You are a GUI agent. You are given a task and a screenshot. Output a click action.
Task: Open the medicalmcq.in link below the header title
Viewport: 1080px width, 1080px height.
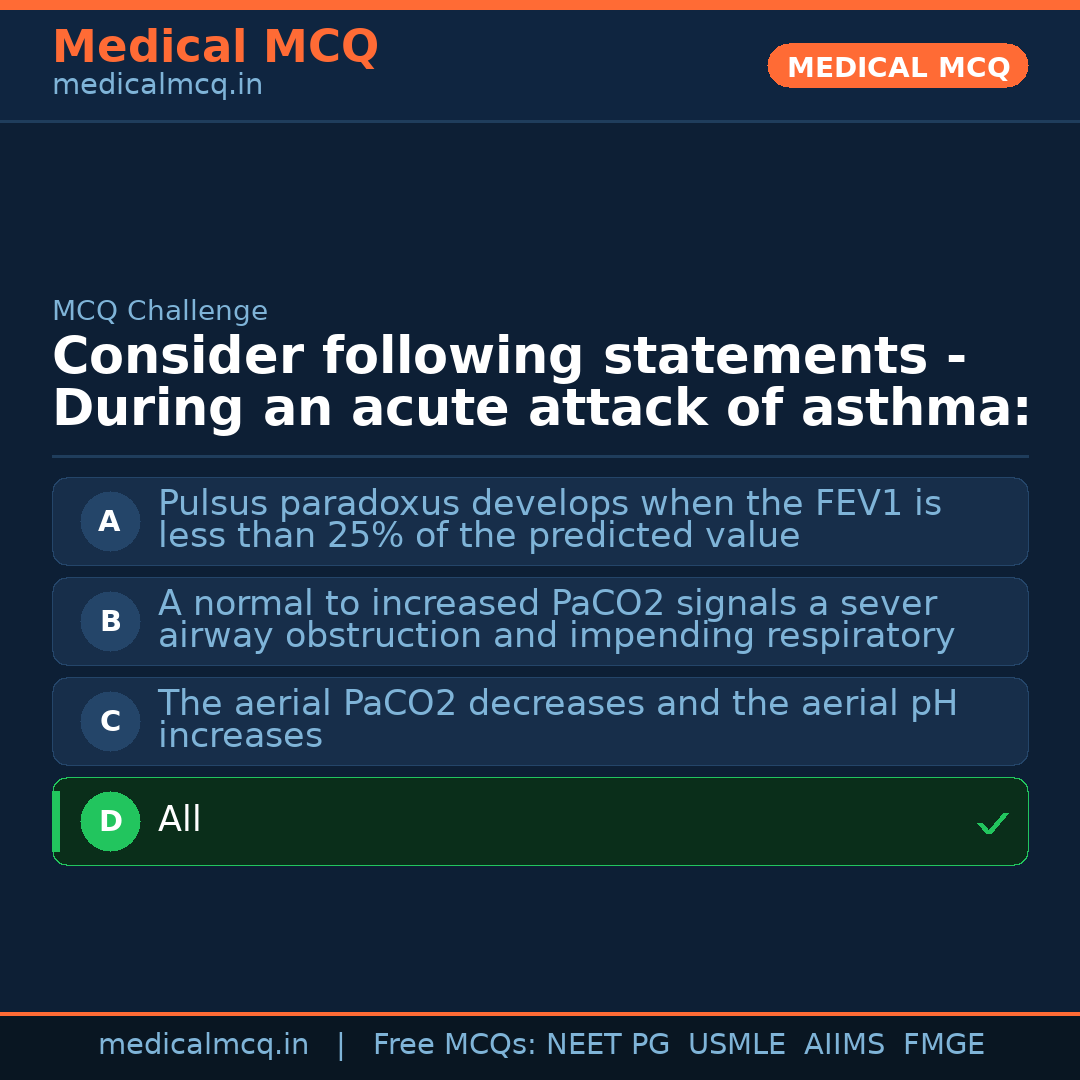coord(157,86)
